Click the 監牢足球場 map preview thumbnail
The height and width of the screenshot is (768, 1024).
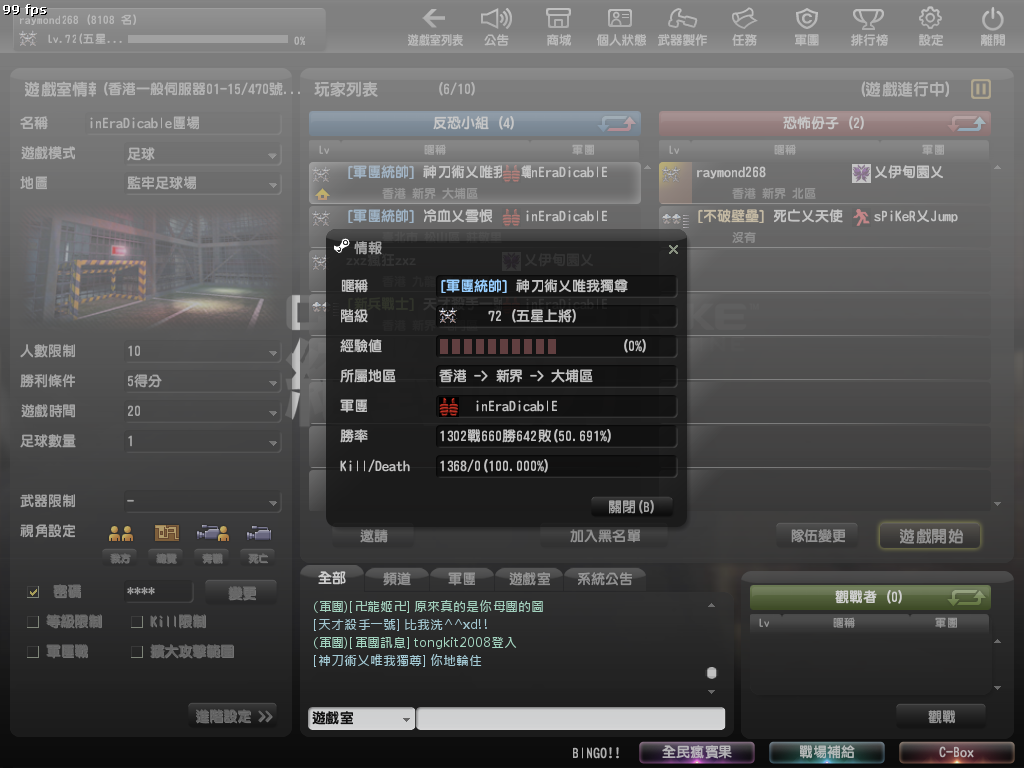150,268
